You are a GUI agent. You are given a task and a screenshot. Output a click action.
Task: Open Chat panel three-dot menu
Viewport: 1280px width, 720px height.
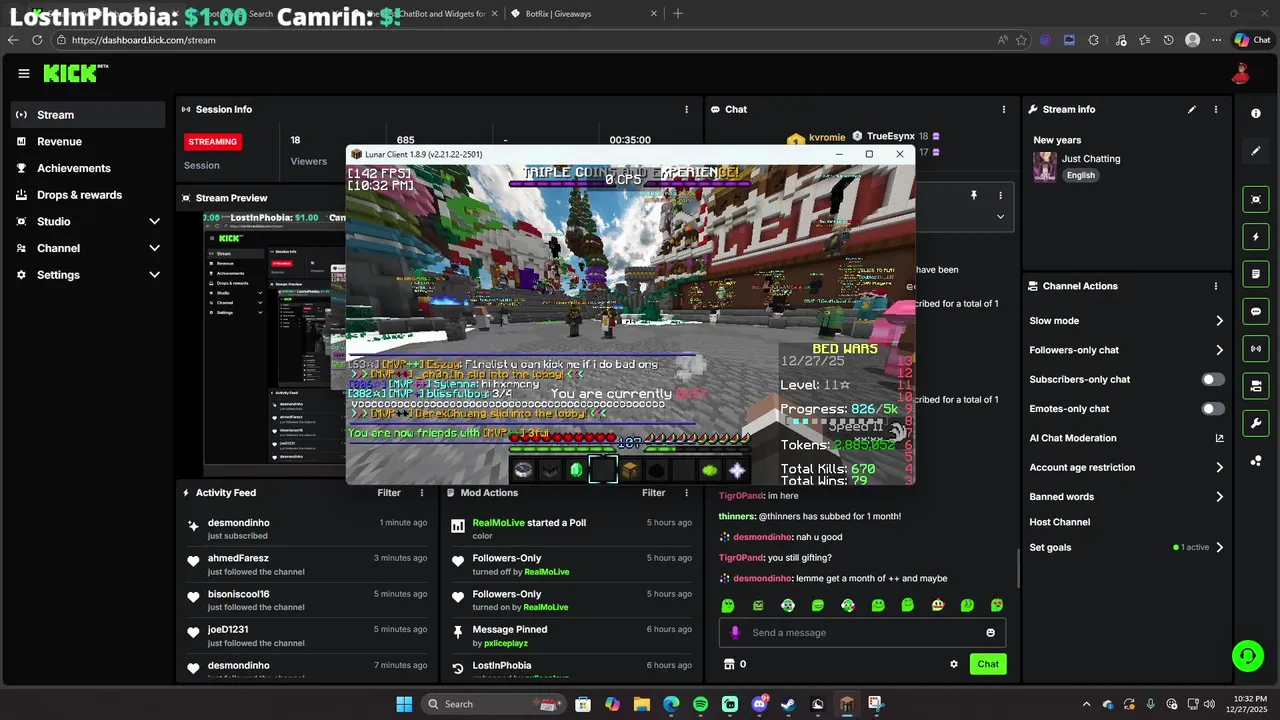[1004, 109]
